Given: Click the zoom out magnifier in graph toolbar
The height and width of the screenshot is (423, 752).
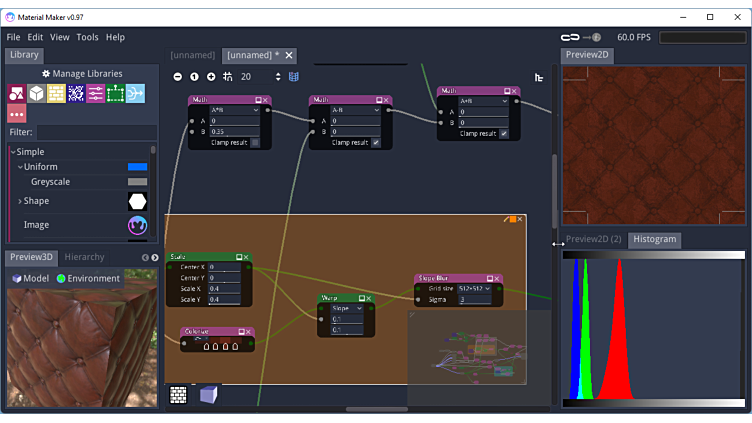Looking at the screenshot, I should pyautogui.click(x=178, y=77).
